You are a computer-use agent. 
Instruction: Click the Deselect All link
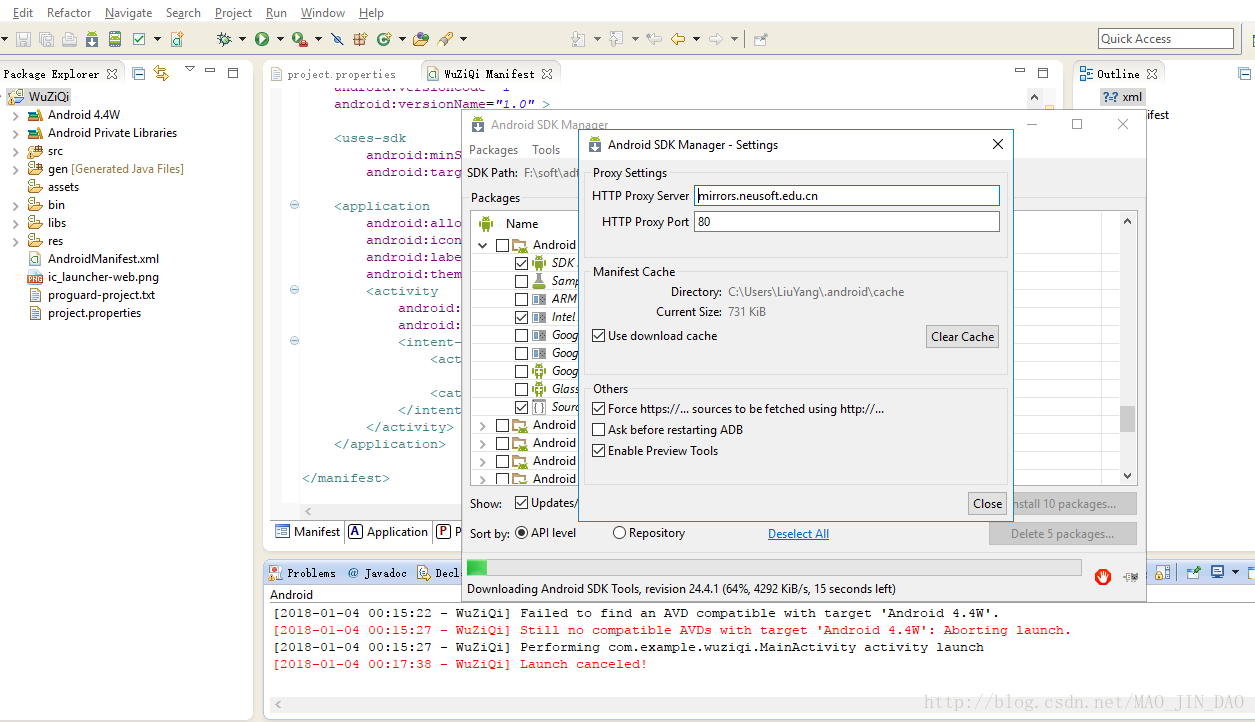(x=798, y=534)
